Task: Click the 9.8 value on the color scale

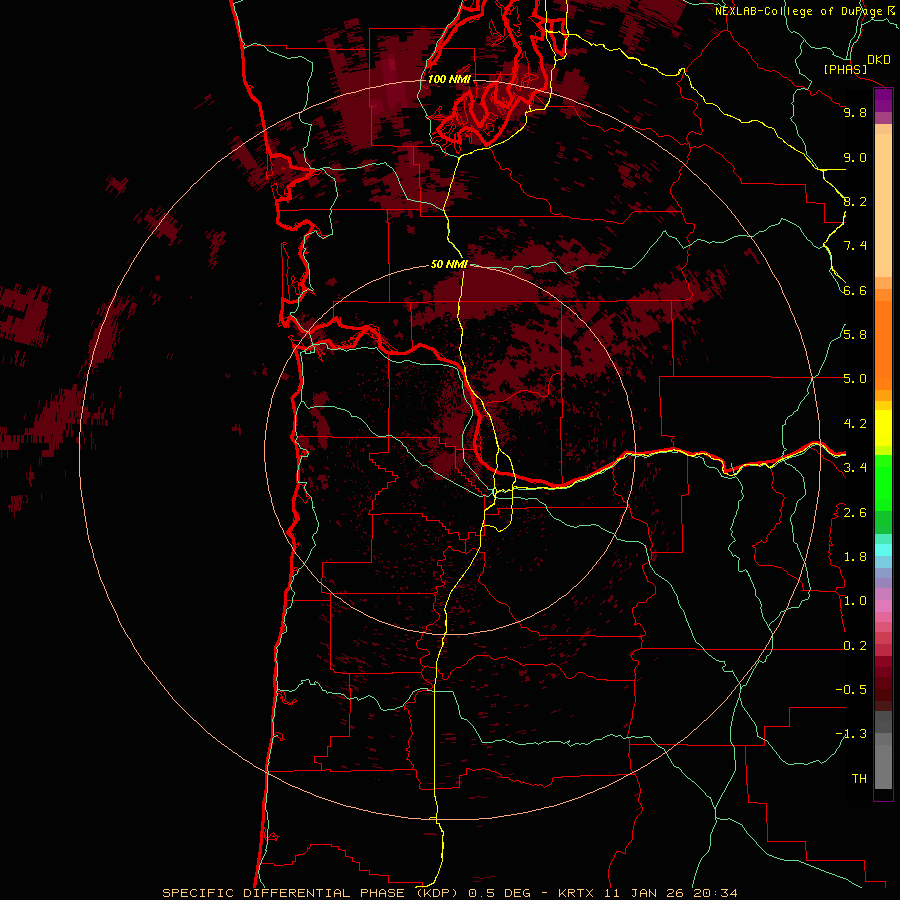Action: click(x=855, y=112)
